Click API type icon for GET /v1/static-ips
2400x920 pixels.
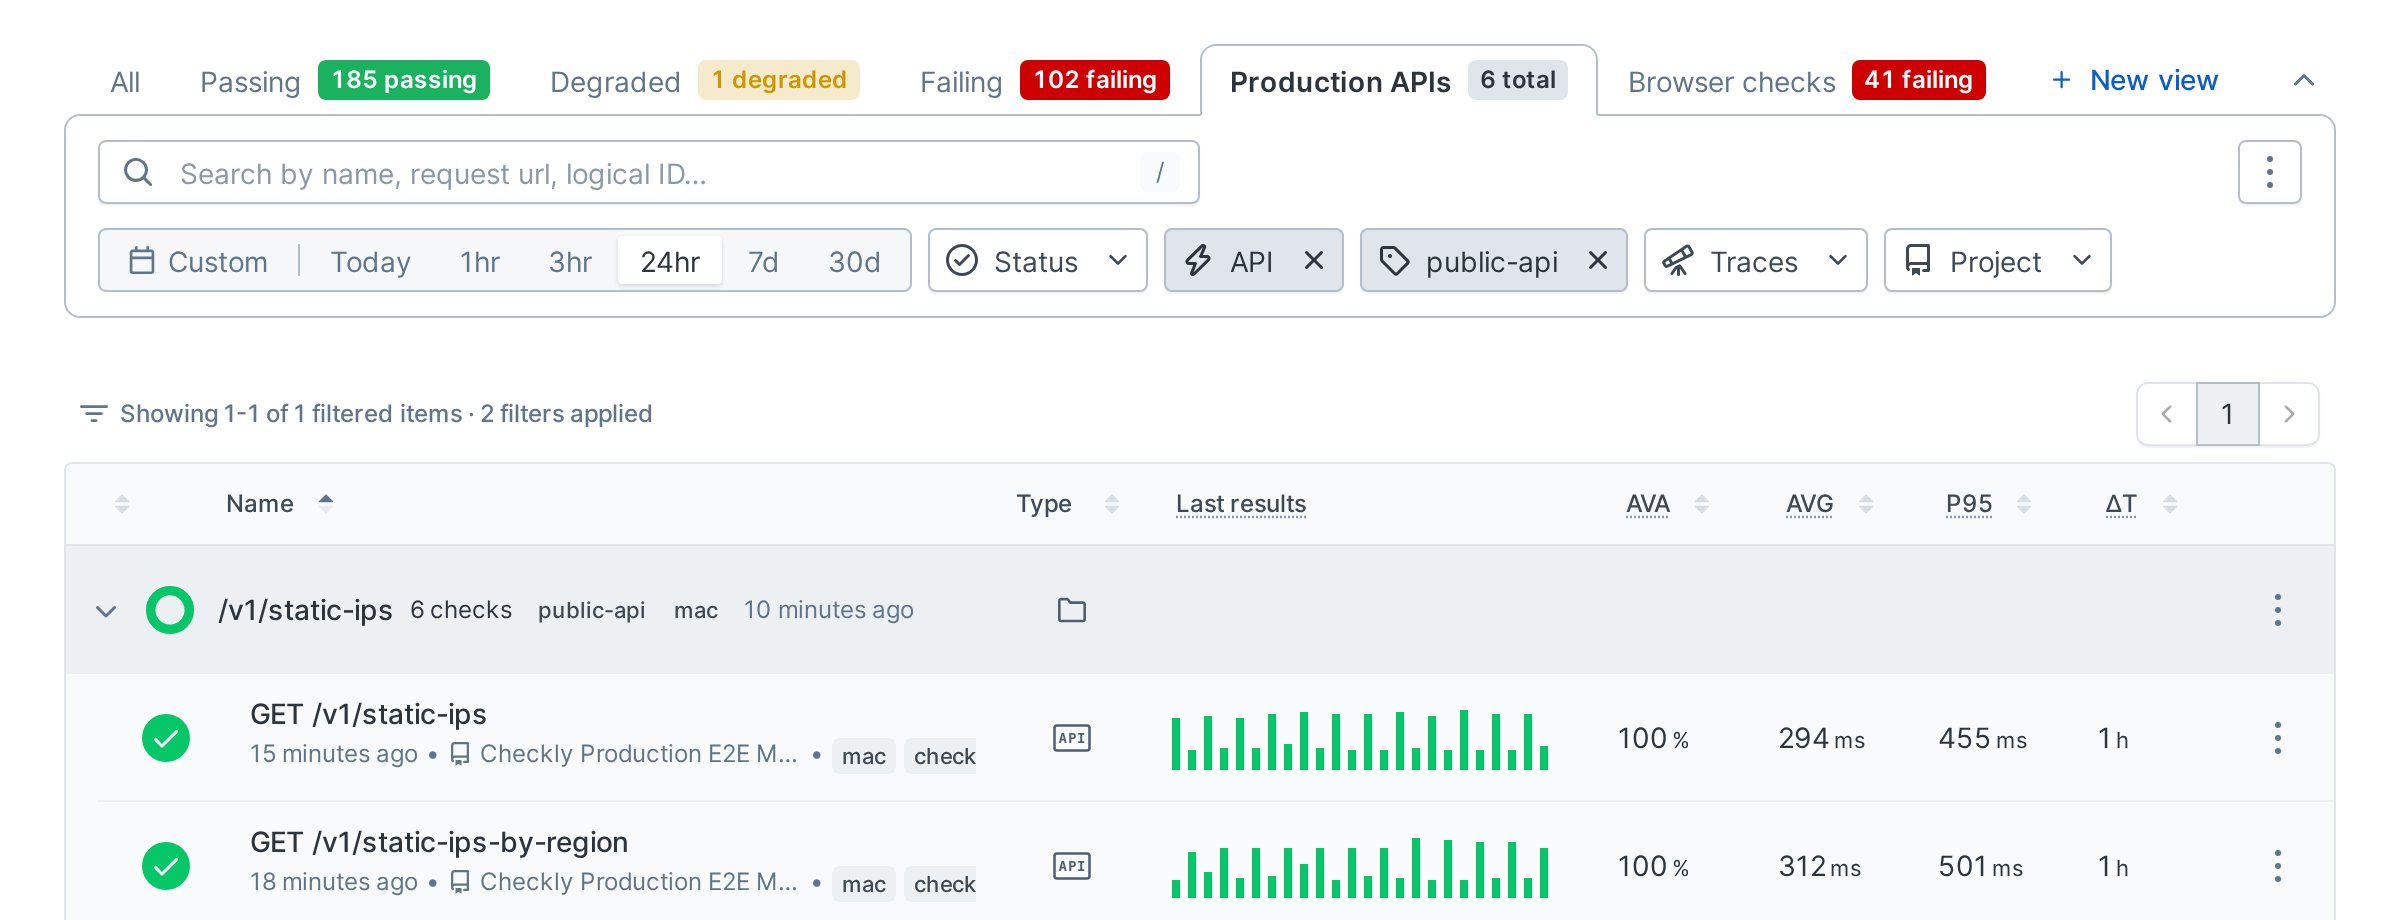coord(1072,738)
